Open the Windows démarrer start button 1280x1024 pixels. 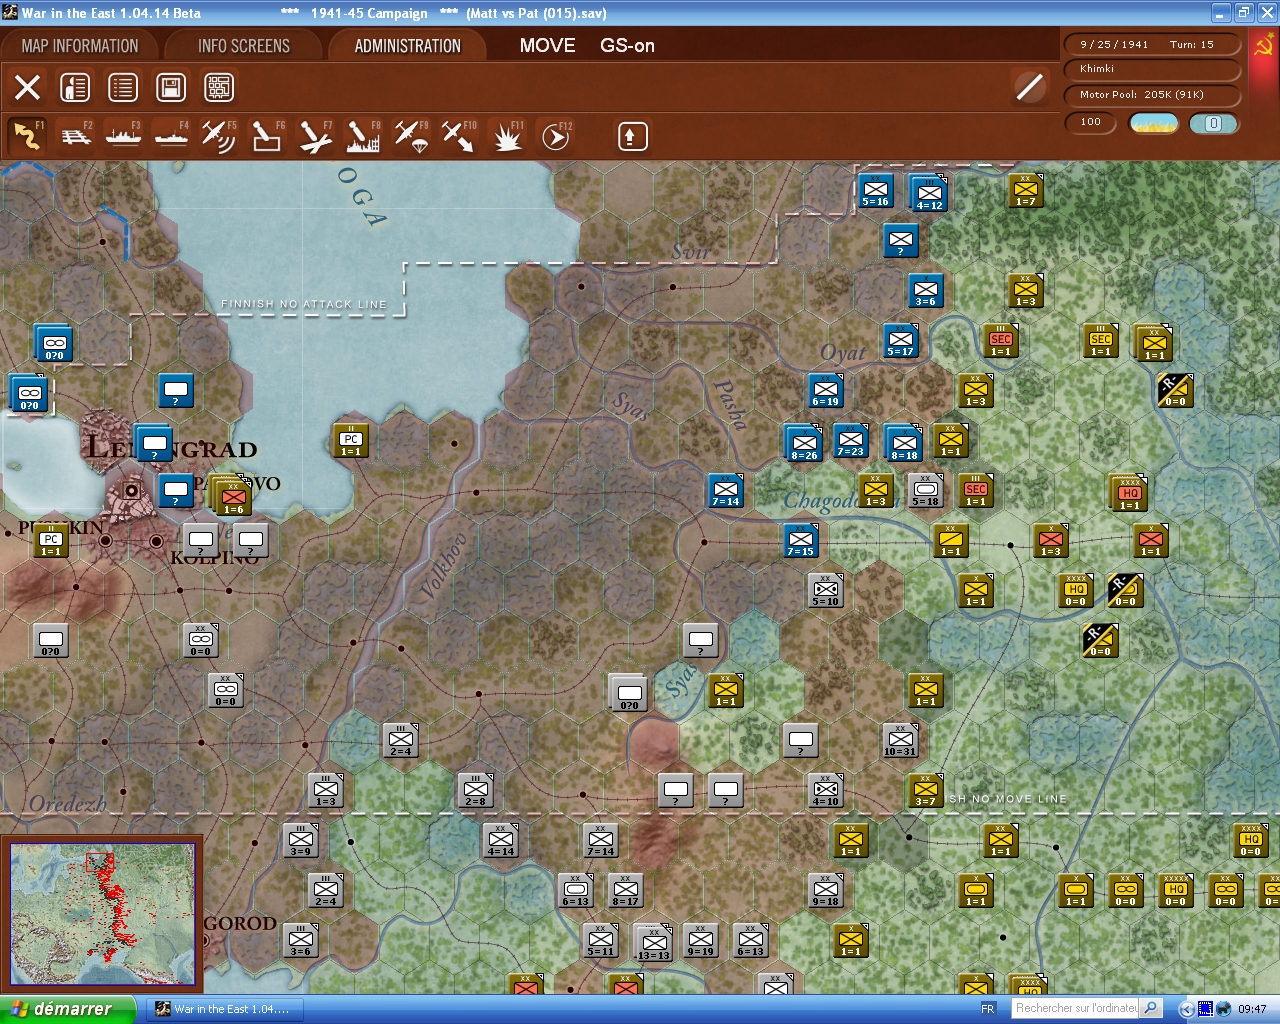point(67,1009)
